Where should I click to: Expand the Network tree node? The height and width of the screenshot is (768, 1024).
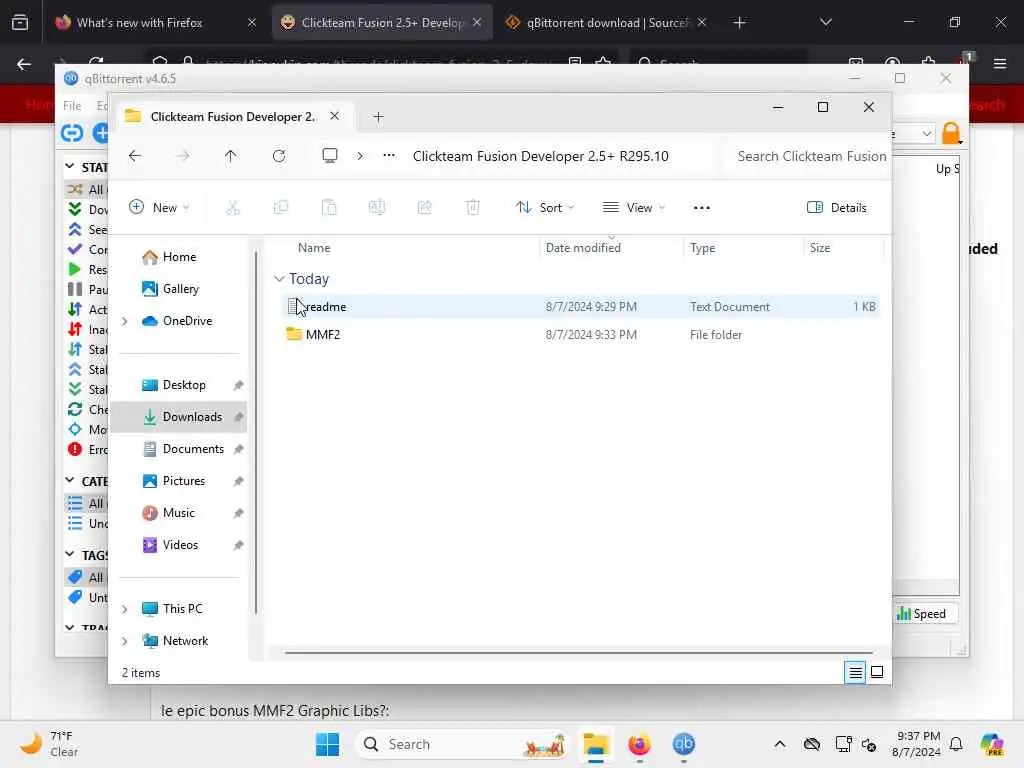pos(125,641)
